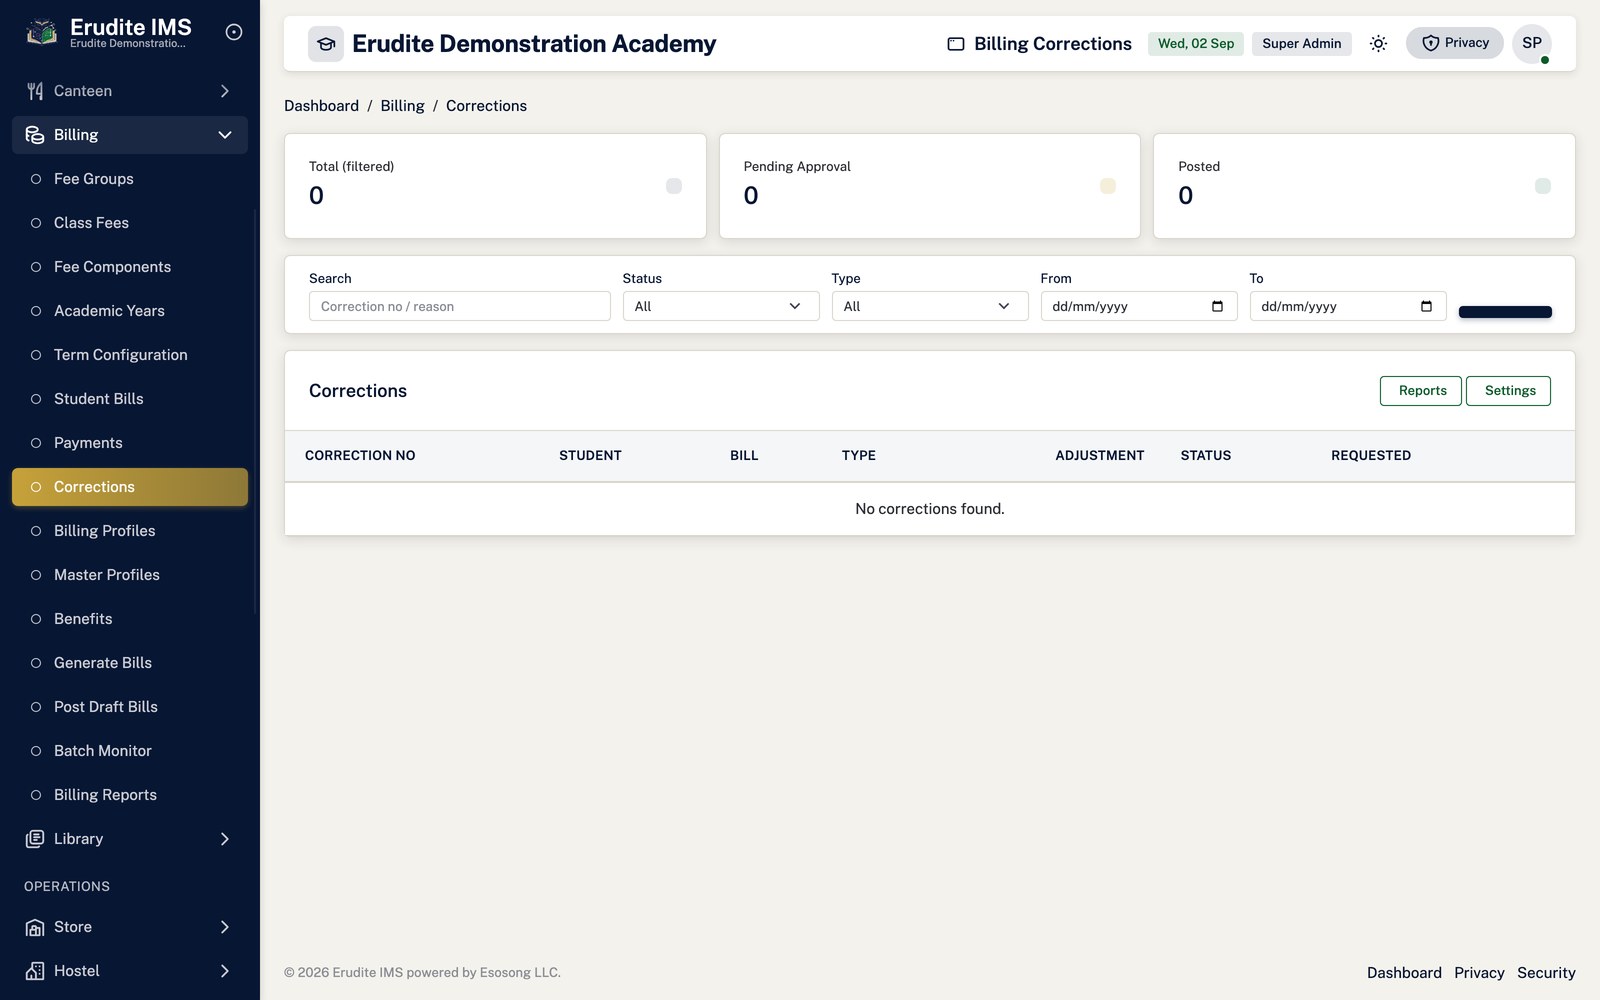Screen dimensions: 1600x1000
Task: Click the Hostel building icon
Action: [35, 971]
